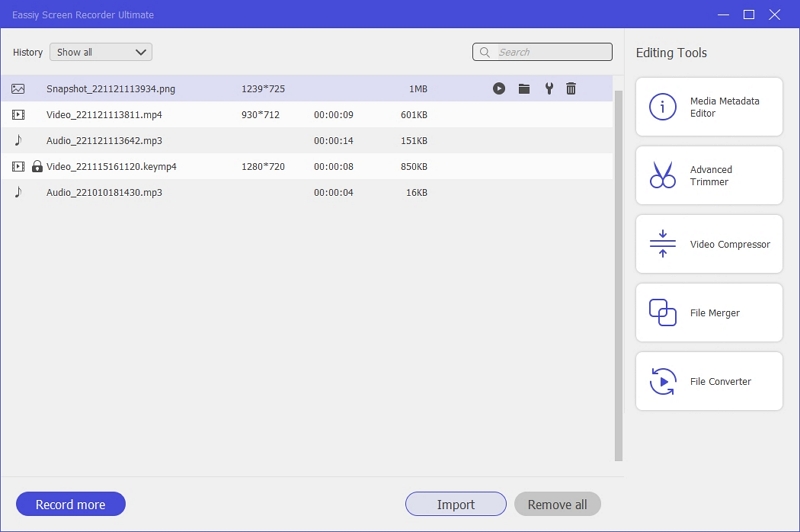Image resolution: width=800 pixels, height=532 pixels.
Task: Open the File Merger tool
Action: [709, 313]
